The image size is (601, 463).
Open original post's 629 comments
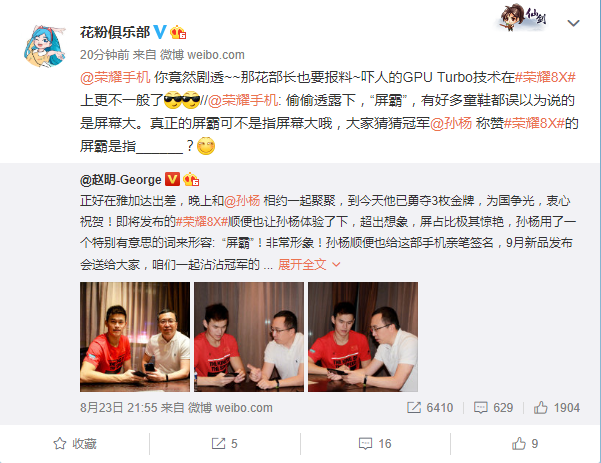click(x=493, y=407)
